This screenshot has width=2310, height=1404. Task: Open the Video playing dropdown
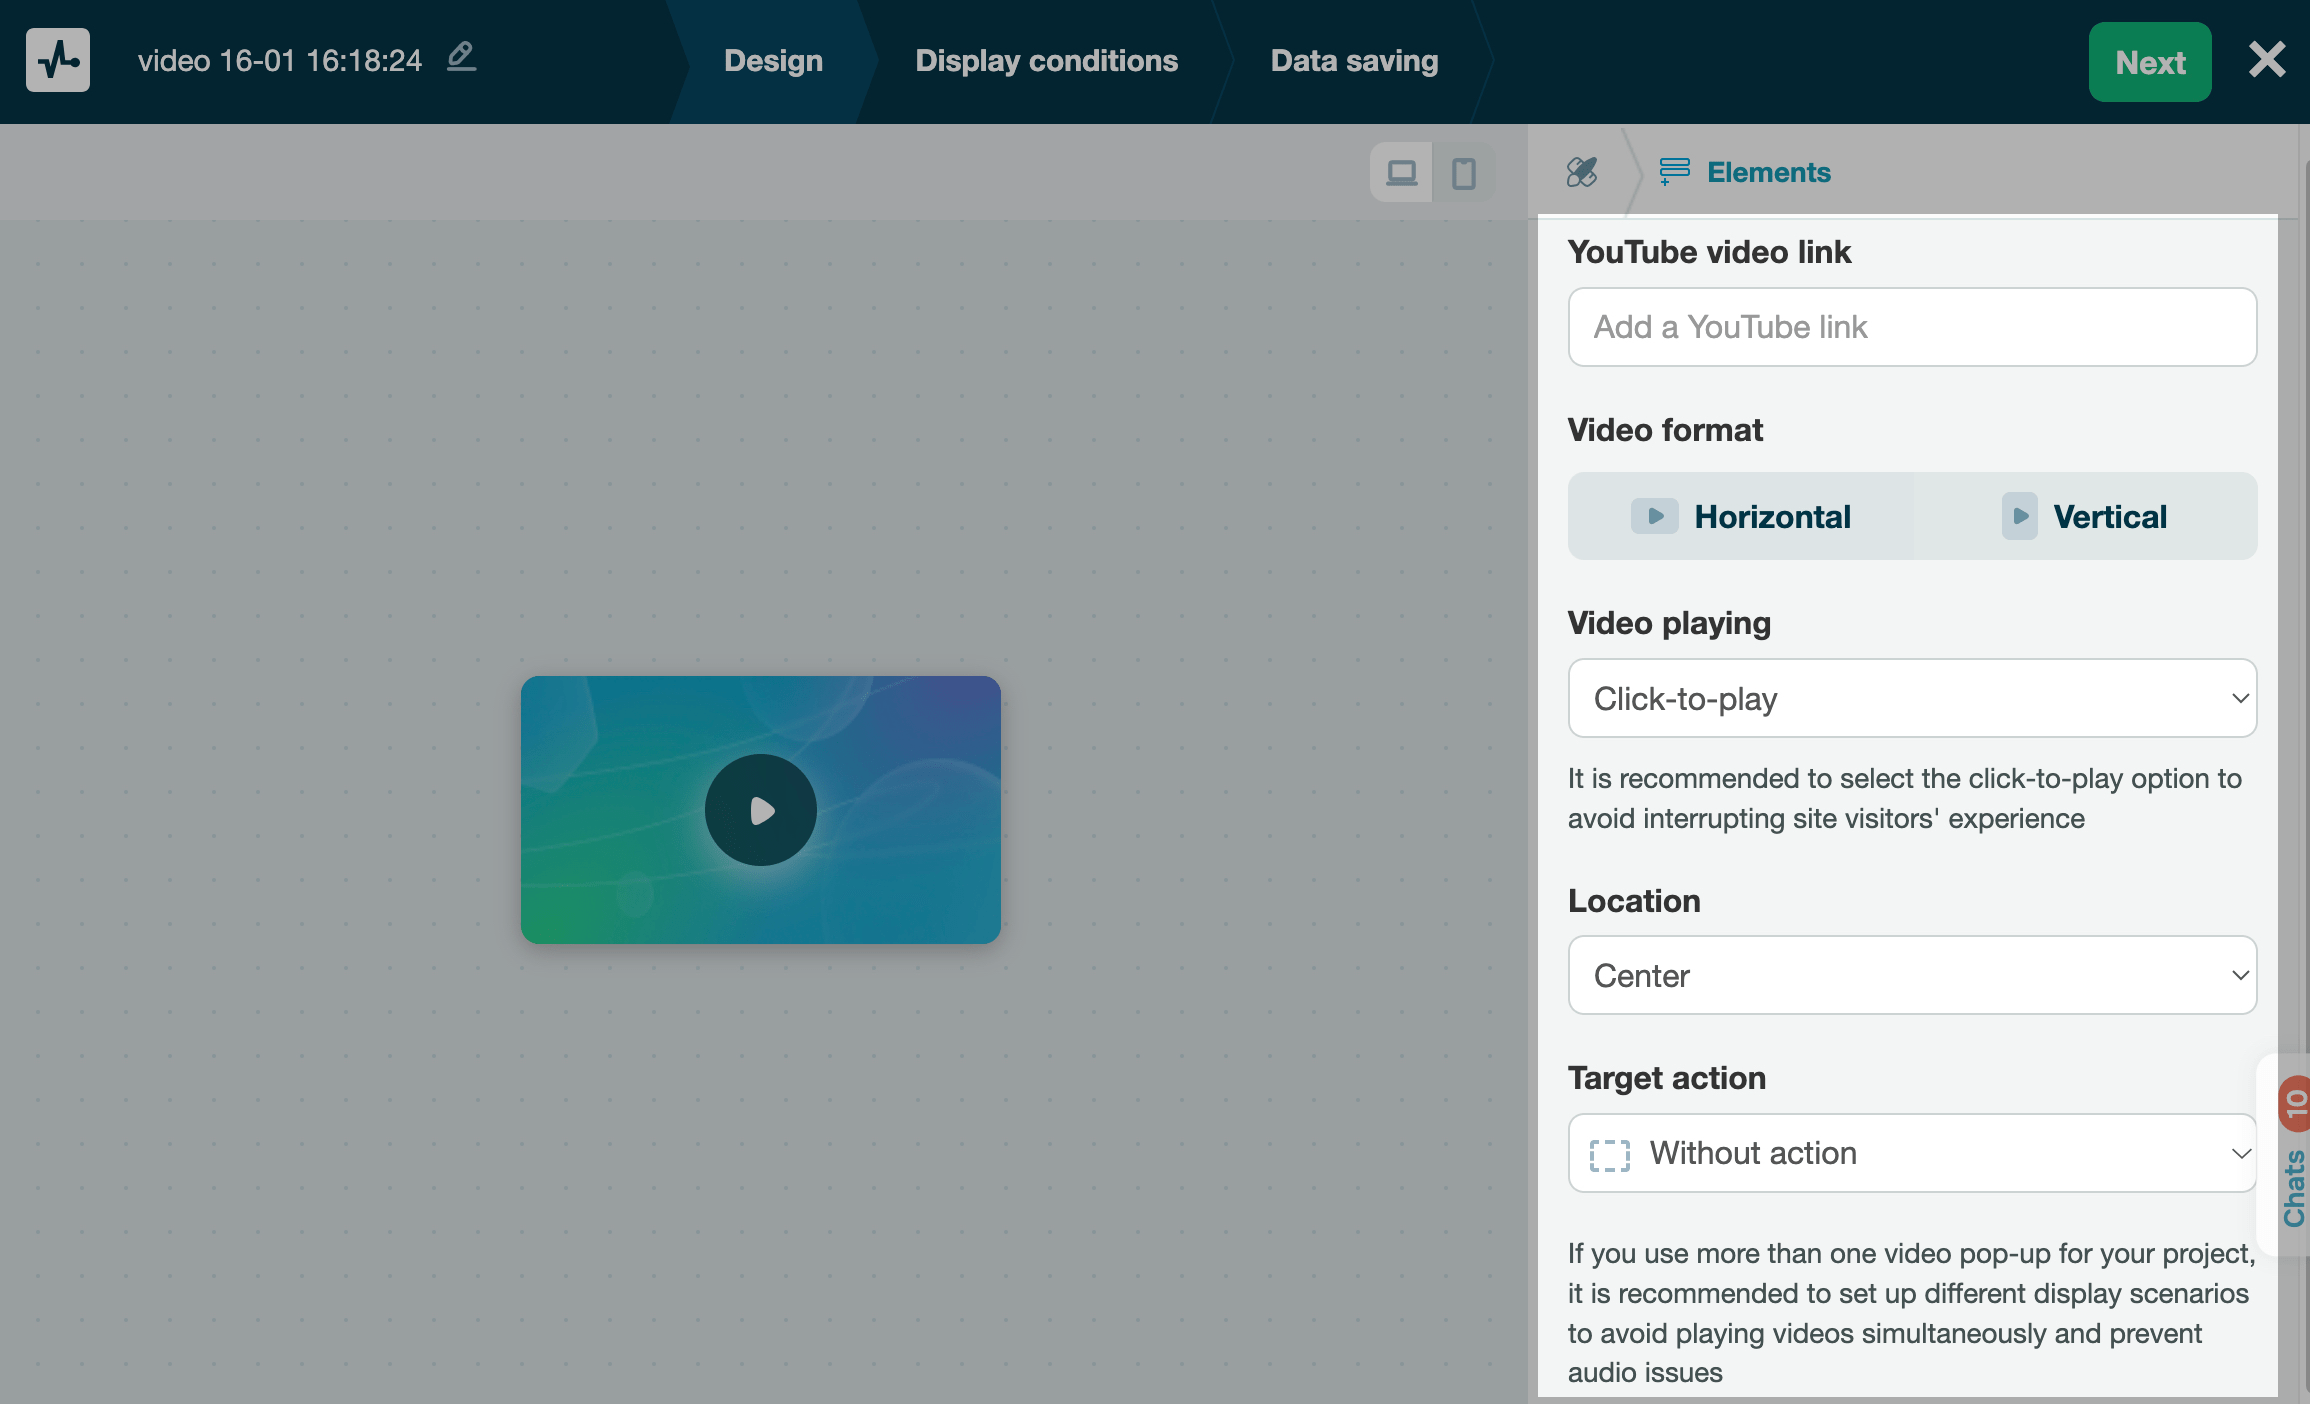pos(1911,698)
